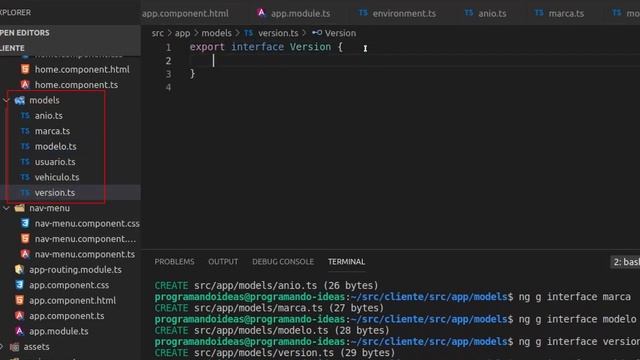Open usuario.ts from the models folder
The height and width of the screenshot is (360, 640).
click(55, 162)
